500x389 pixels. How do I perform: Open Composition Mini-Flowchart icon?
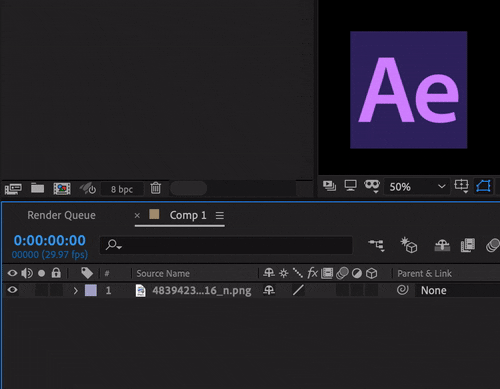coord(377,245)
